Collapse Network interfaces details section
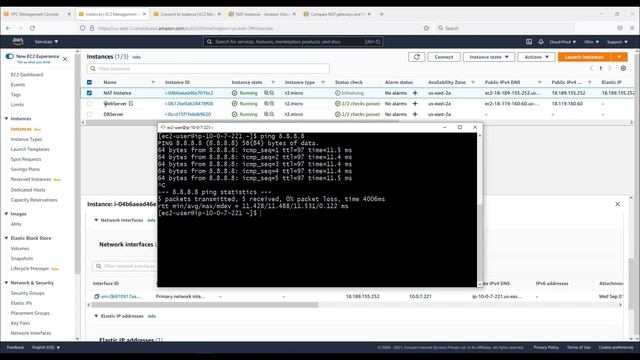640x360 pixels. [96, 220]
